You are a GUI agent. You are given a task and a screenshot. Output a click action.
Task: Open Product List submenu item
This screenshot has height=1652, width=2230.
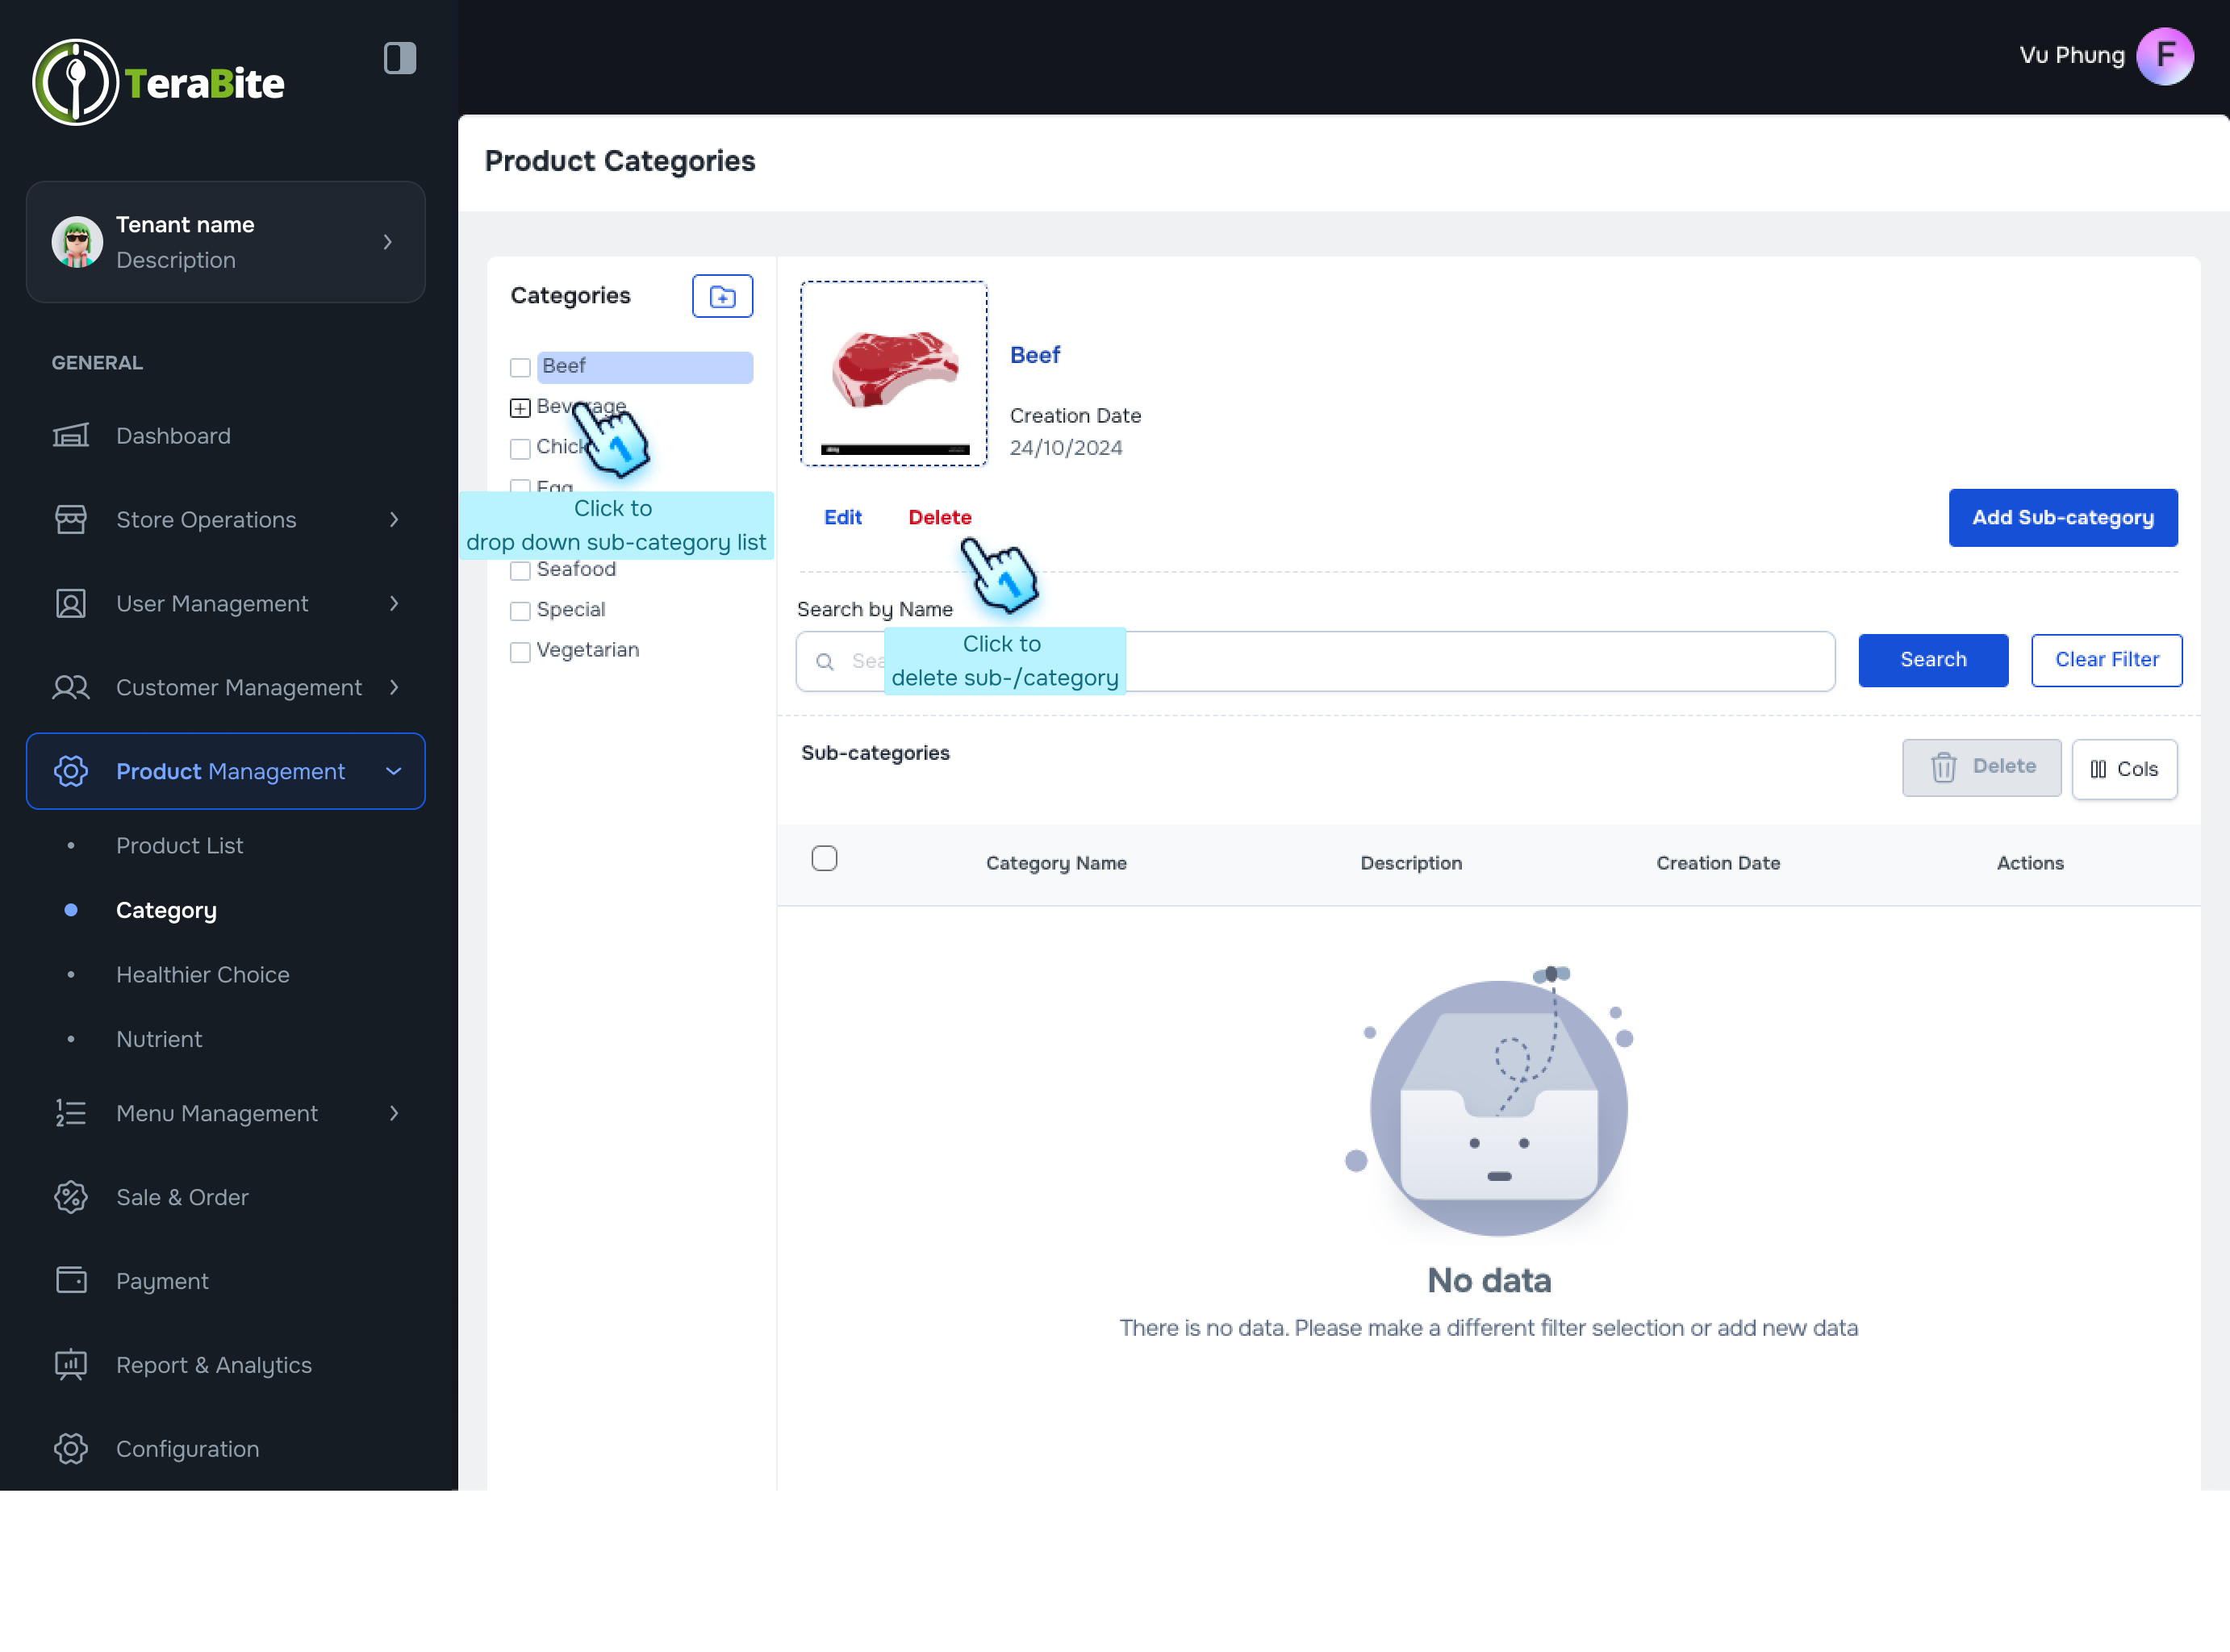click(179, 846)
